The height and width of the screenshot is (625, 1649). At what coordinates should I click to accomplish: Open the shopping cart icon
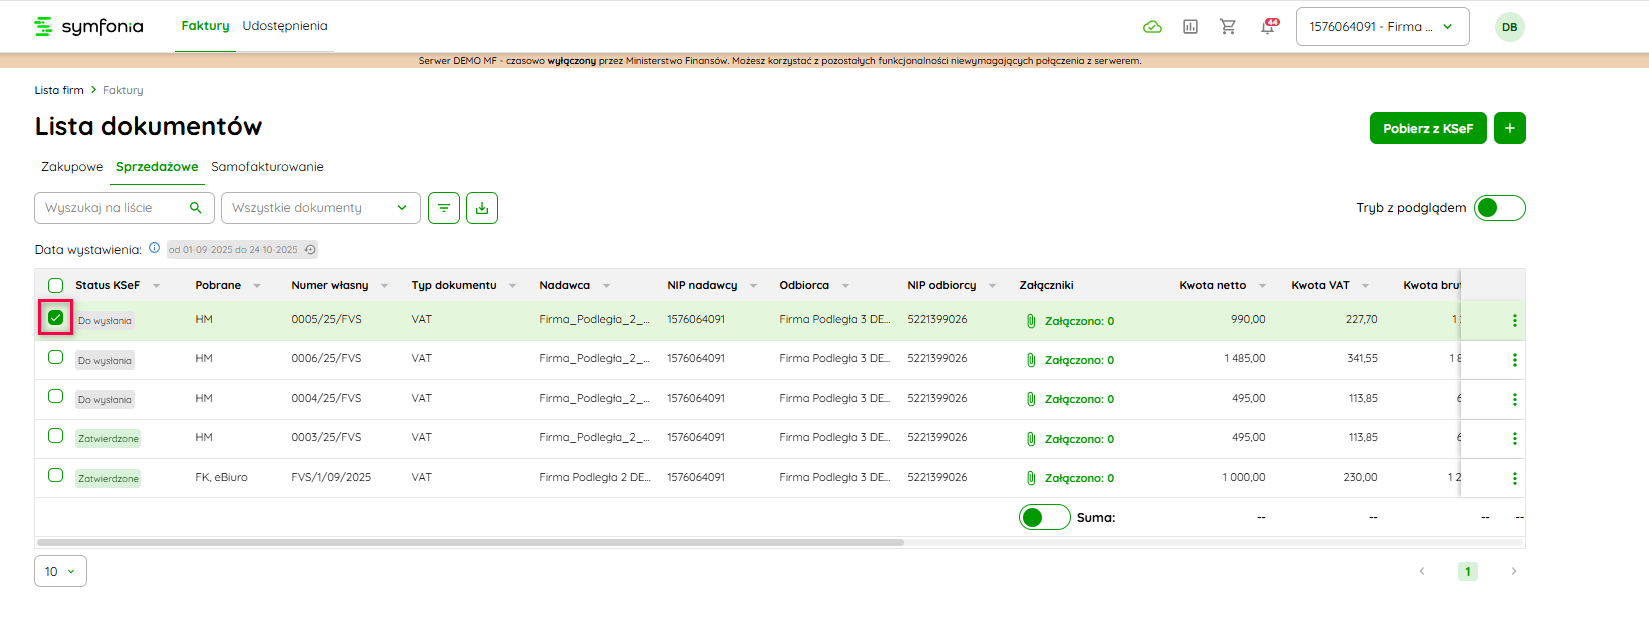[1228, 27]
